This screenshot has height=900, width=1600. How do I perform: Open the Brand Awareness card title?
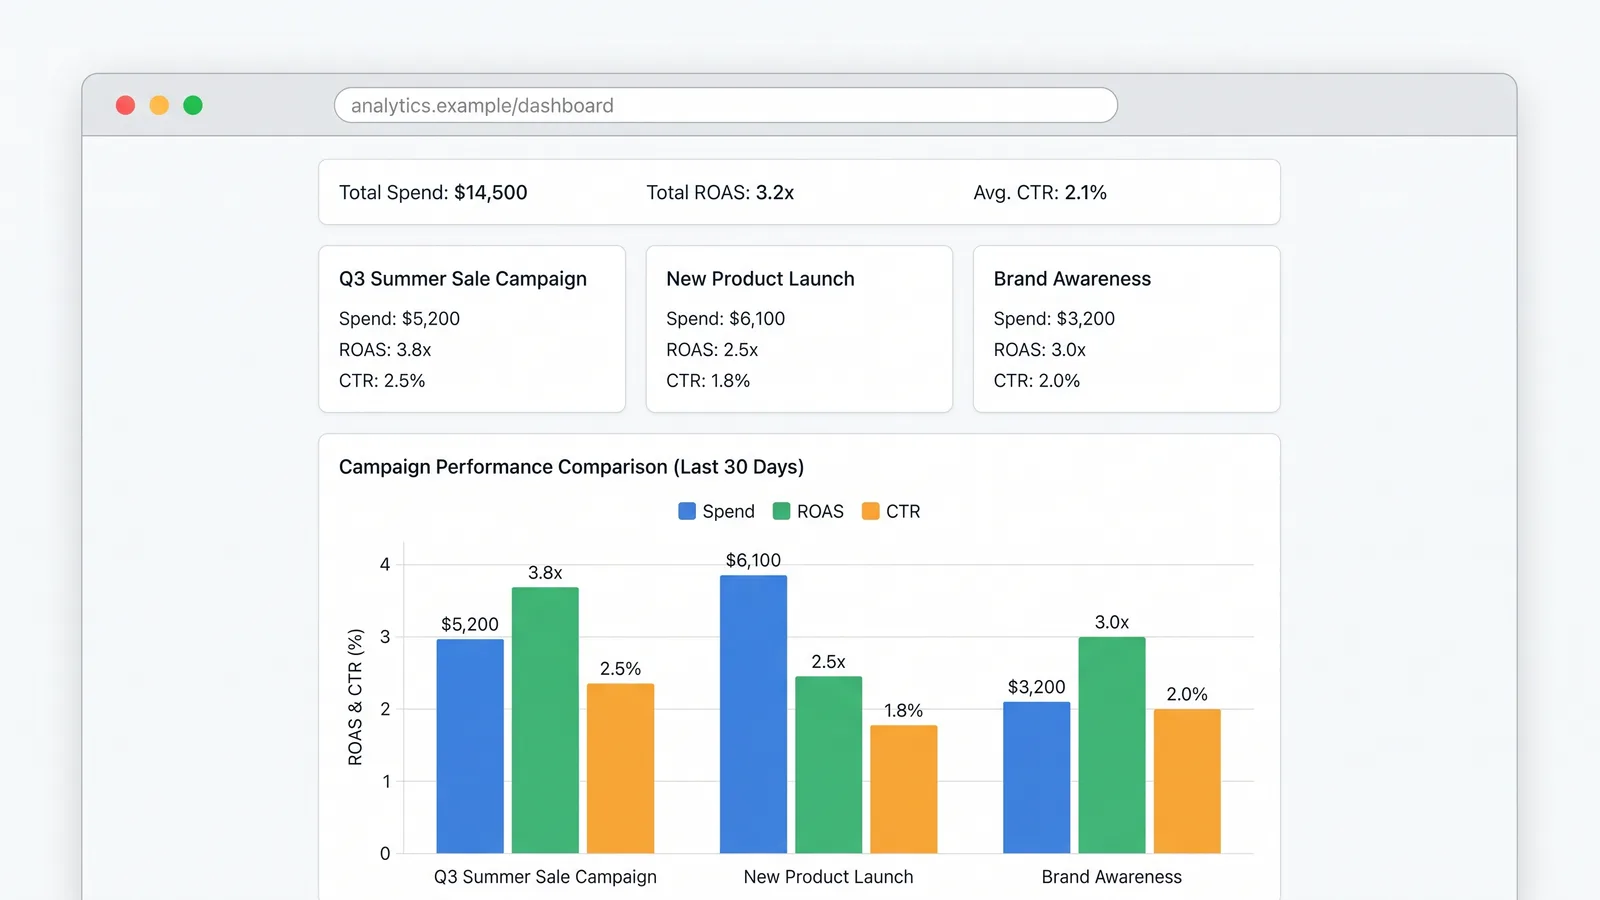1072,279
